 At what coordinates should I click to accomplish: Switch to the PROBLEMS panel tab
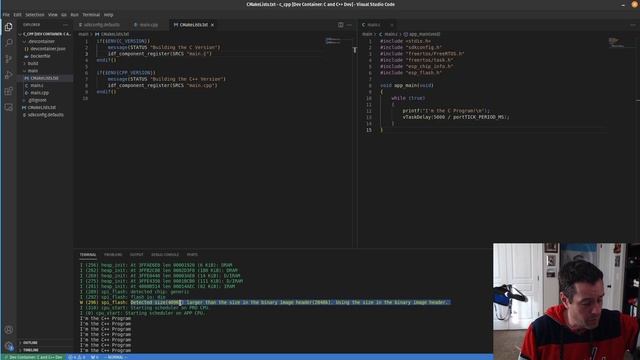click(x=113, y=255)
